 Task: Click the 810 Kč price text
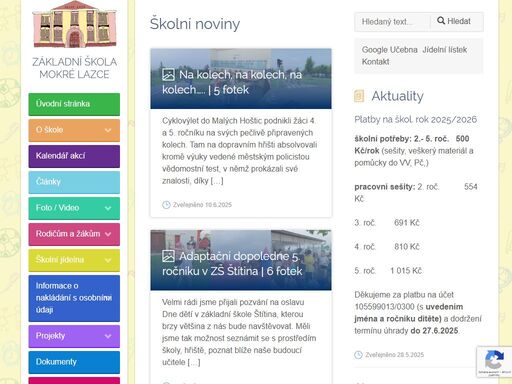click(x=407, y=247)
